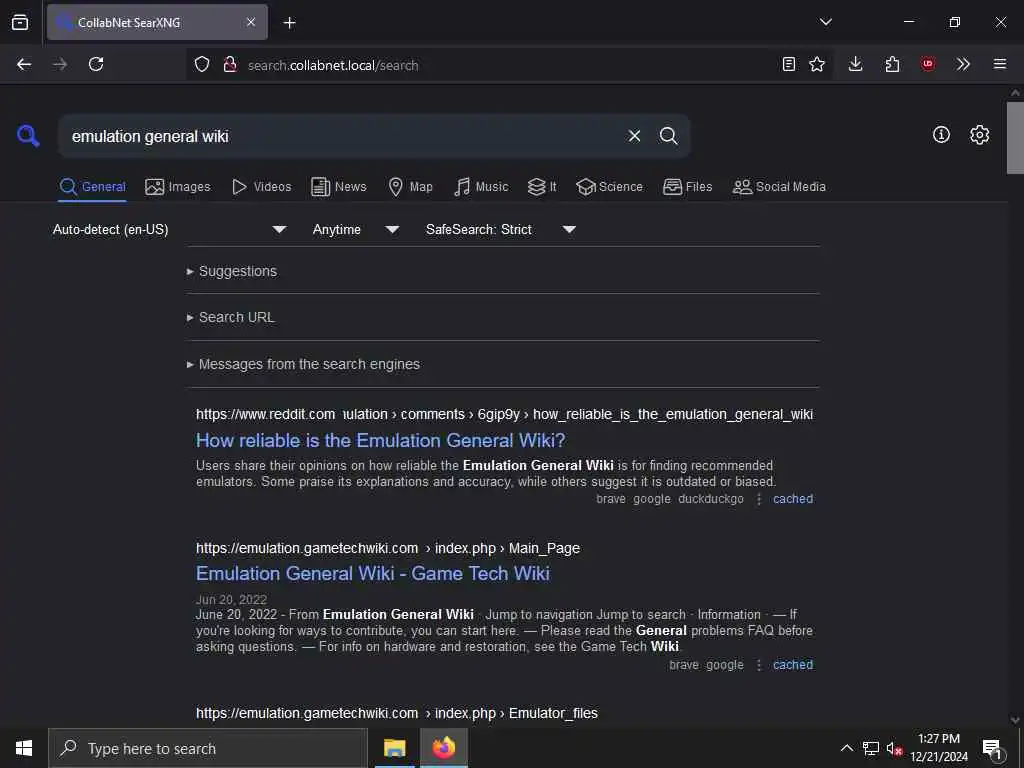Click the Windows taskbar search box
1024x768 pixels.
[208, 748]
